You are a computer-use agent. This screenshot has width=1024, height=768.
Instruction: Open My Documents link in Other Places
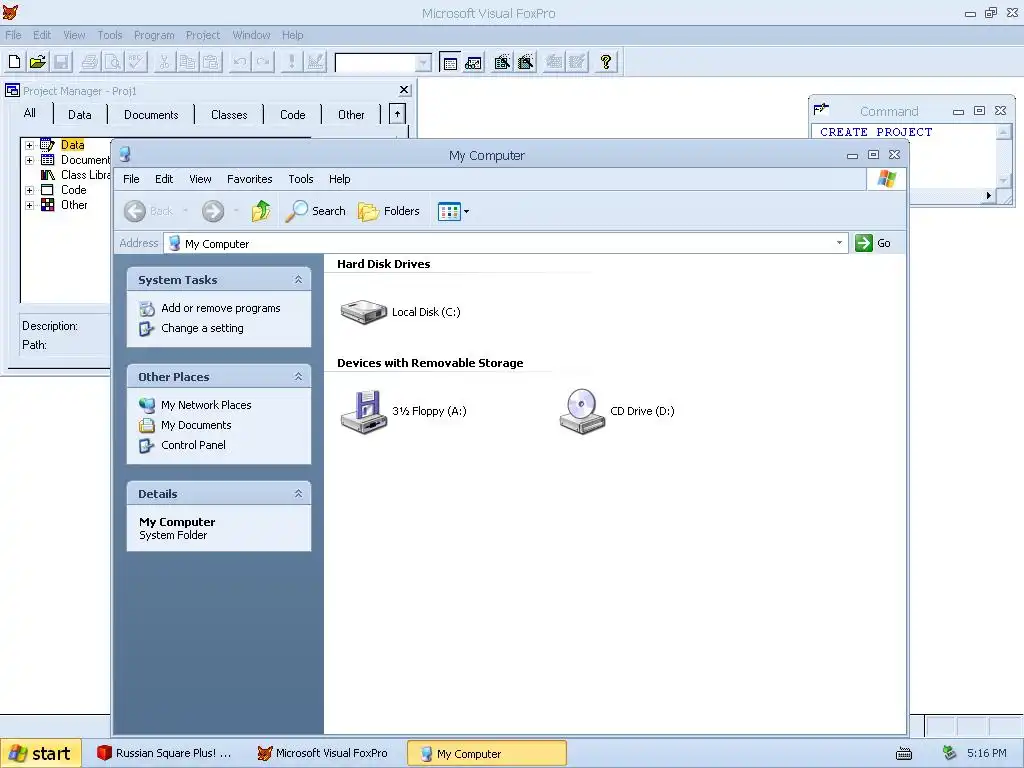pyautogui.click(x=196, y=425)
